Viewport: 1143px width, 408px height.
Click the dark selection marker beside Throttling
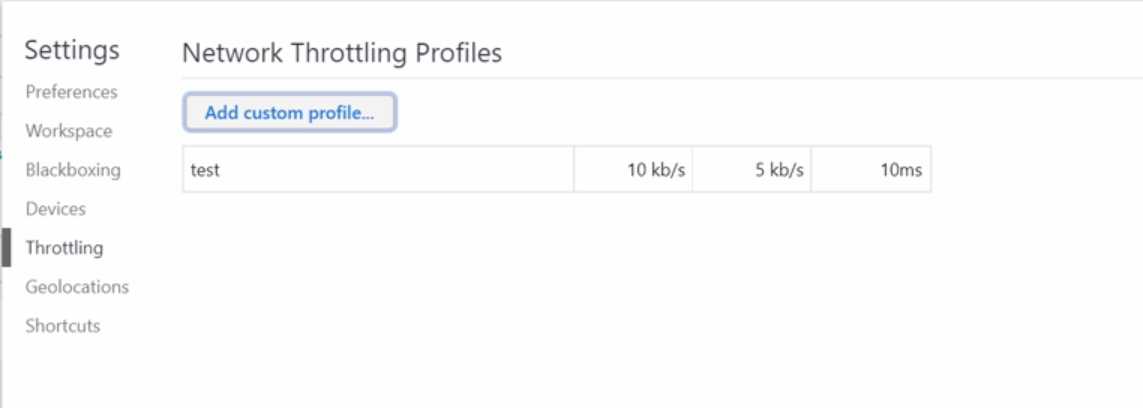(7, 248)
